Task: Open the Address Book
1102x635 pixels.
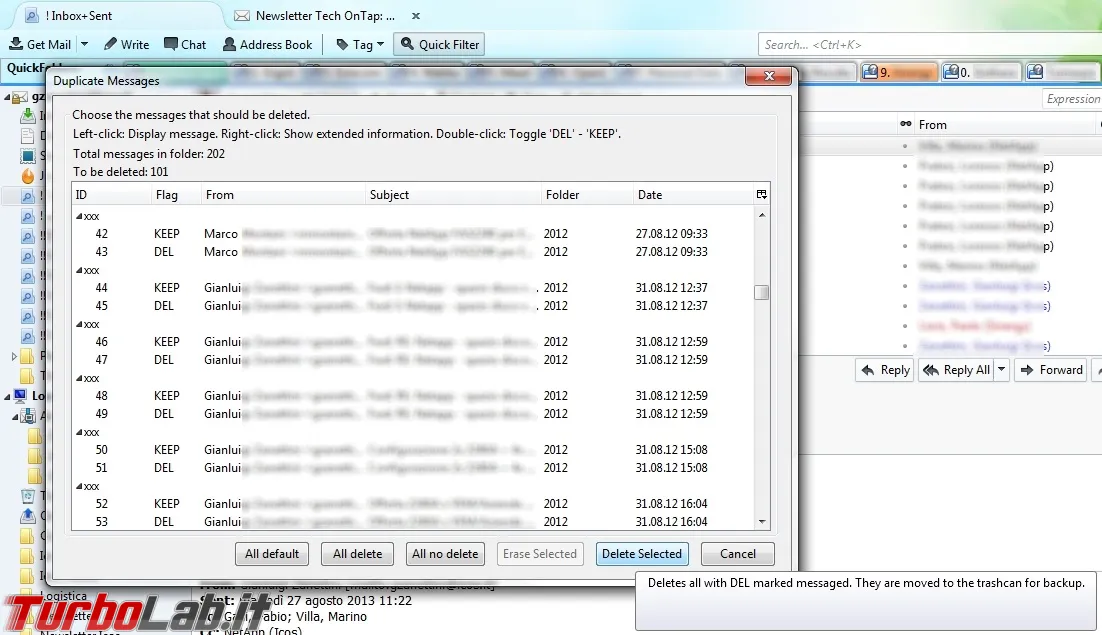Action: coord(267,44)
